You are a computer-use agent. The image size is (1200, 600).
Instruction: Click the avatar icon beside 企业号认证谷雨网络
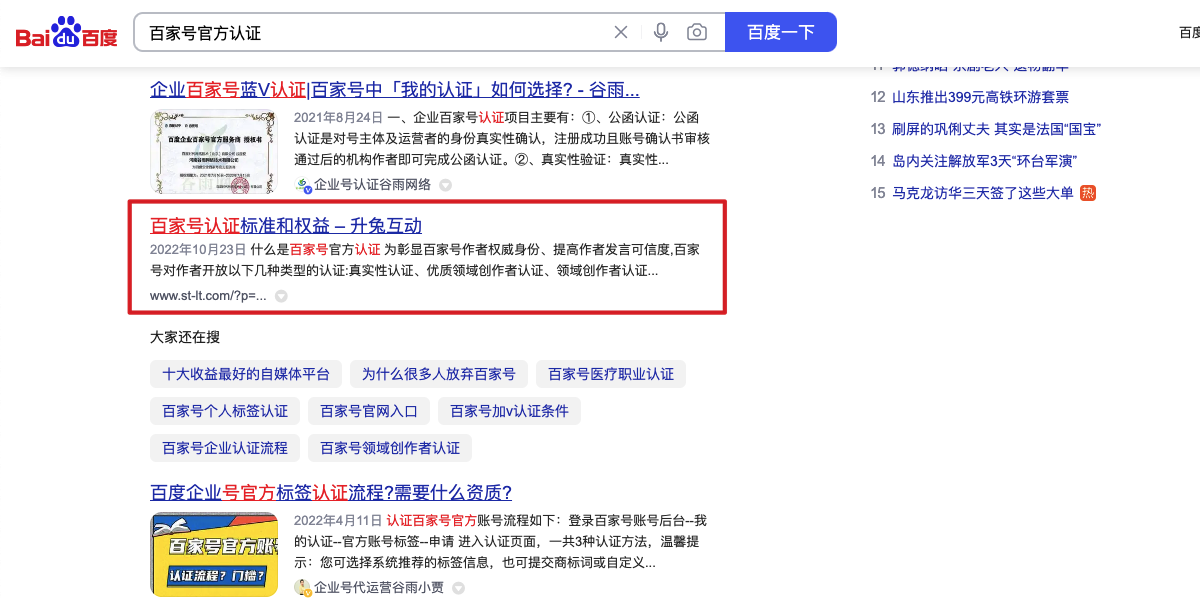click(303, 185)
